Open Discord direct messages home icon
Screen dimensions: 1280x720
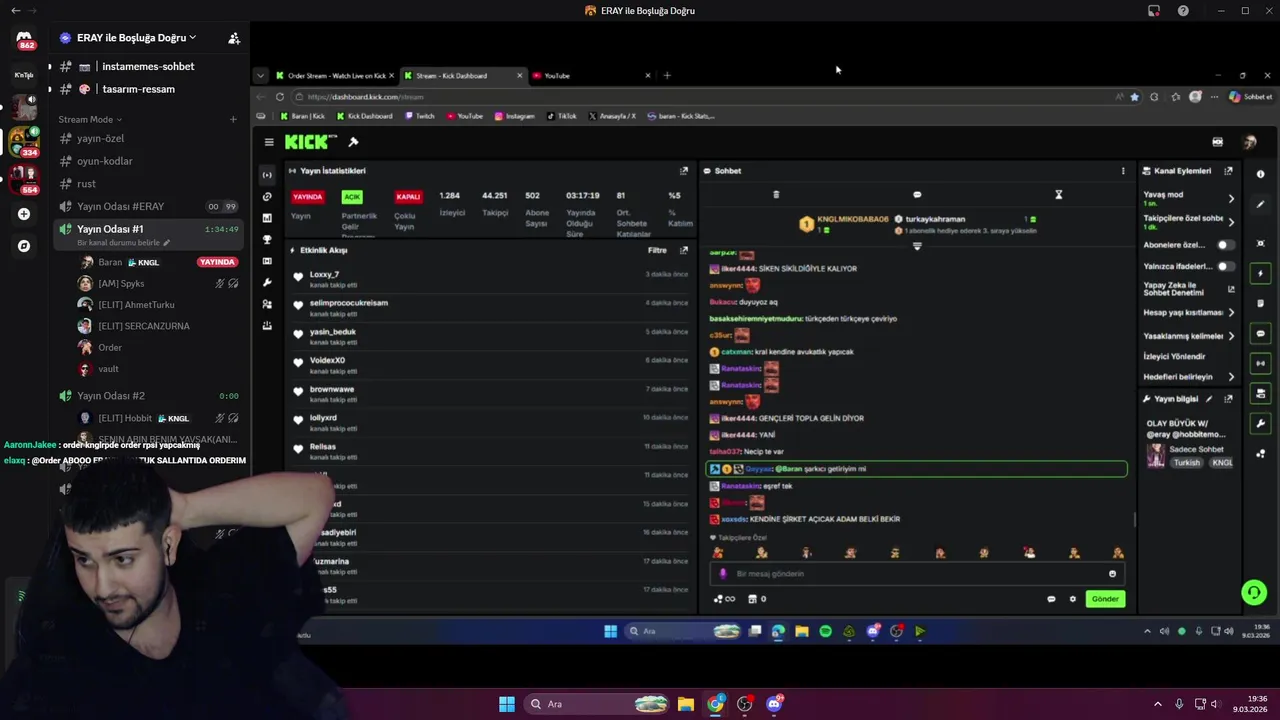pos(24,39)
